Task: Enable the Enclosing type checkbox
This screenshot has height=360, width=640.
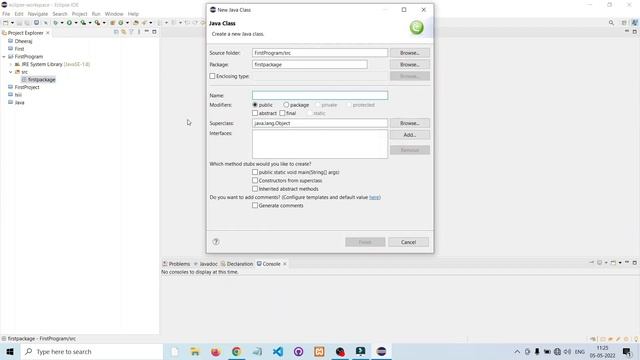Action: [212, 76]
